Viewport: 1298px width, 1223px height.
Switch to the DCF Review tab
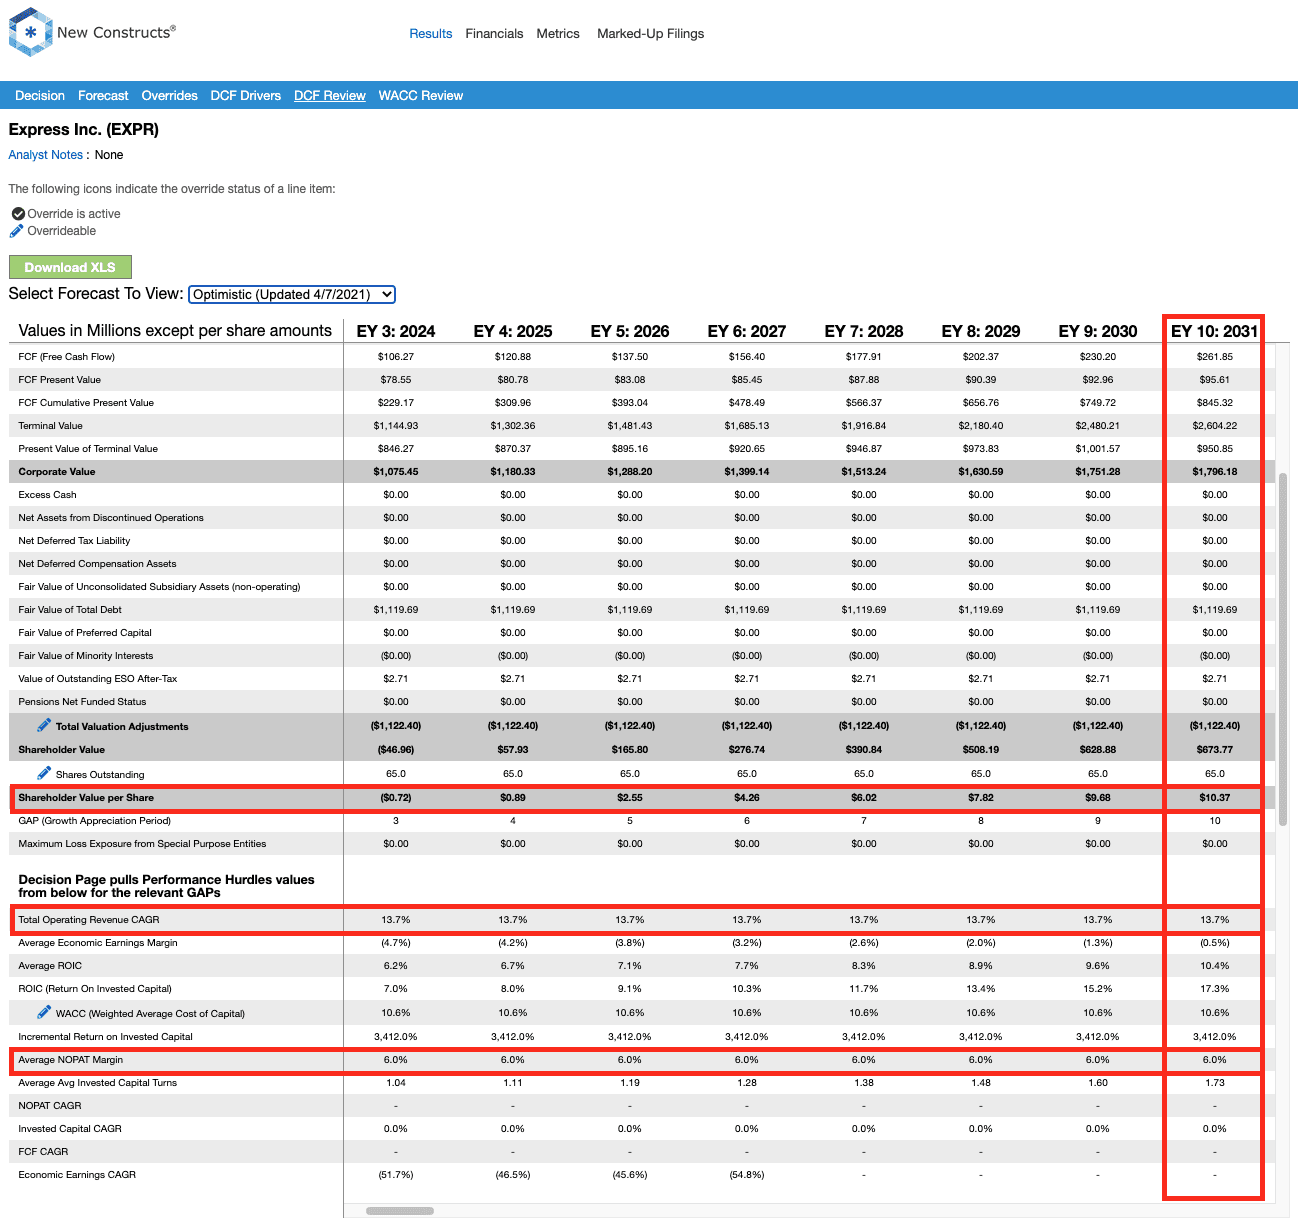[x=330, y=96]
